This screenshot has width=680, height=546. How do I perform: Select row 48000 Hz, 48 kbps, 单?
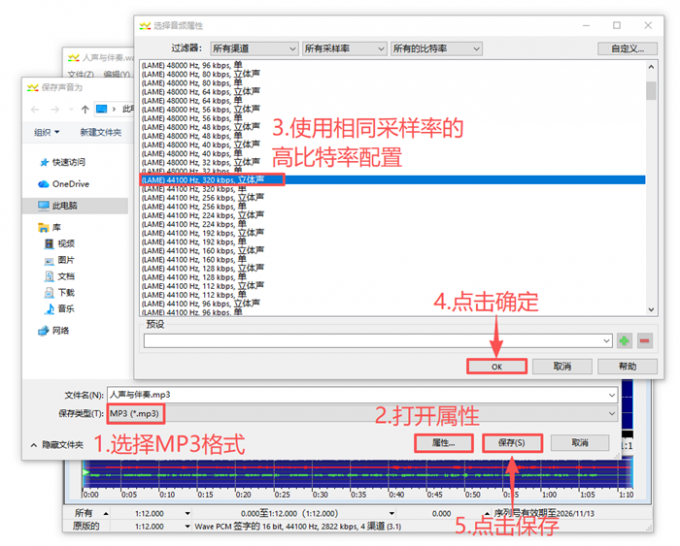[x=393, y=136]
